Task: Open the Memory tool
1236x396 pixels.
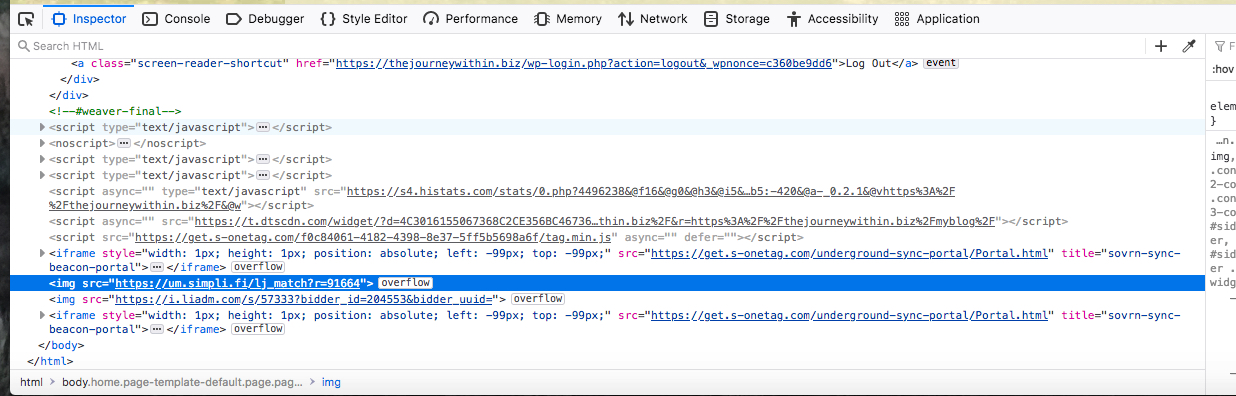Action: [x=568, y=19]
